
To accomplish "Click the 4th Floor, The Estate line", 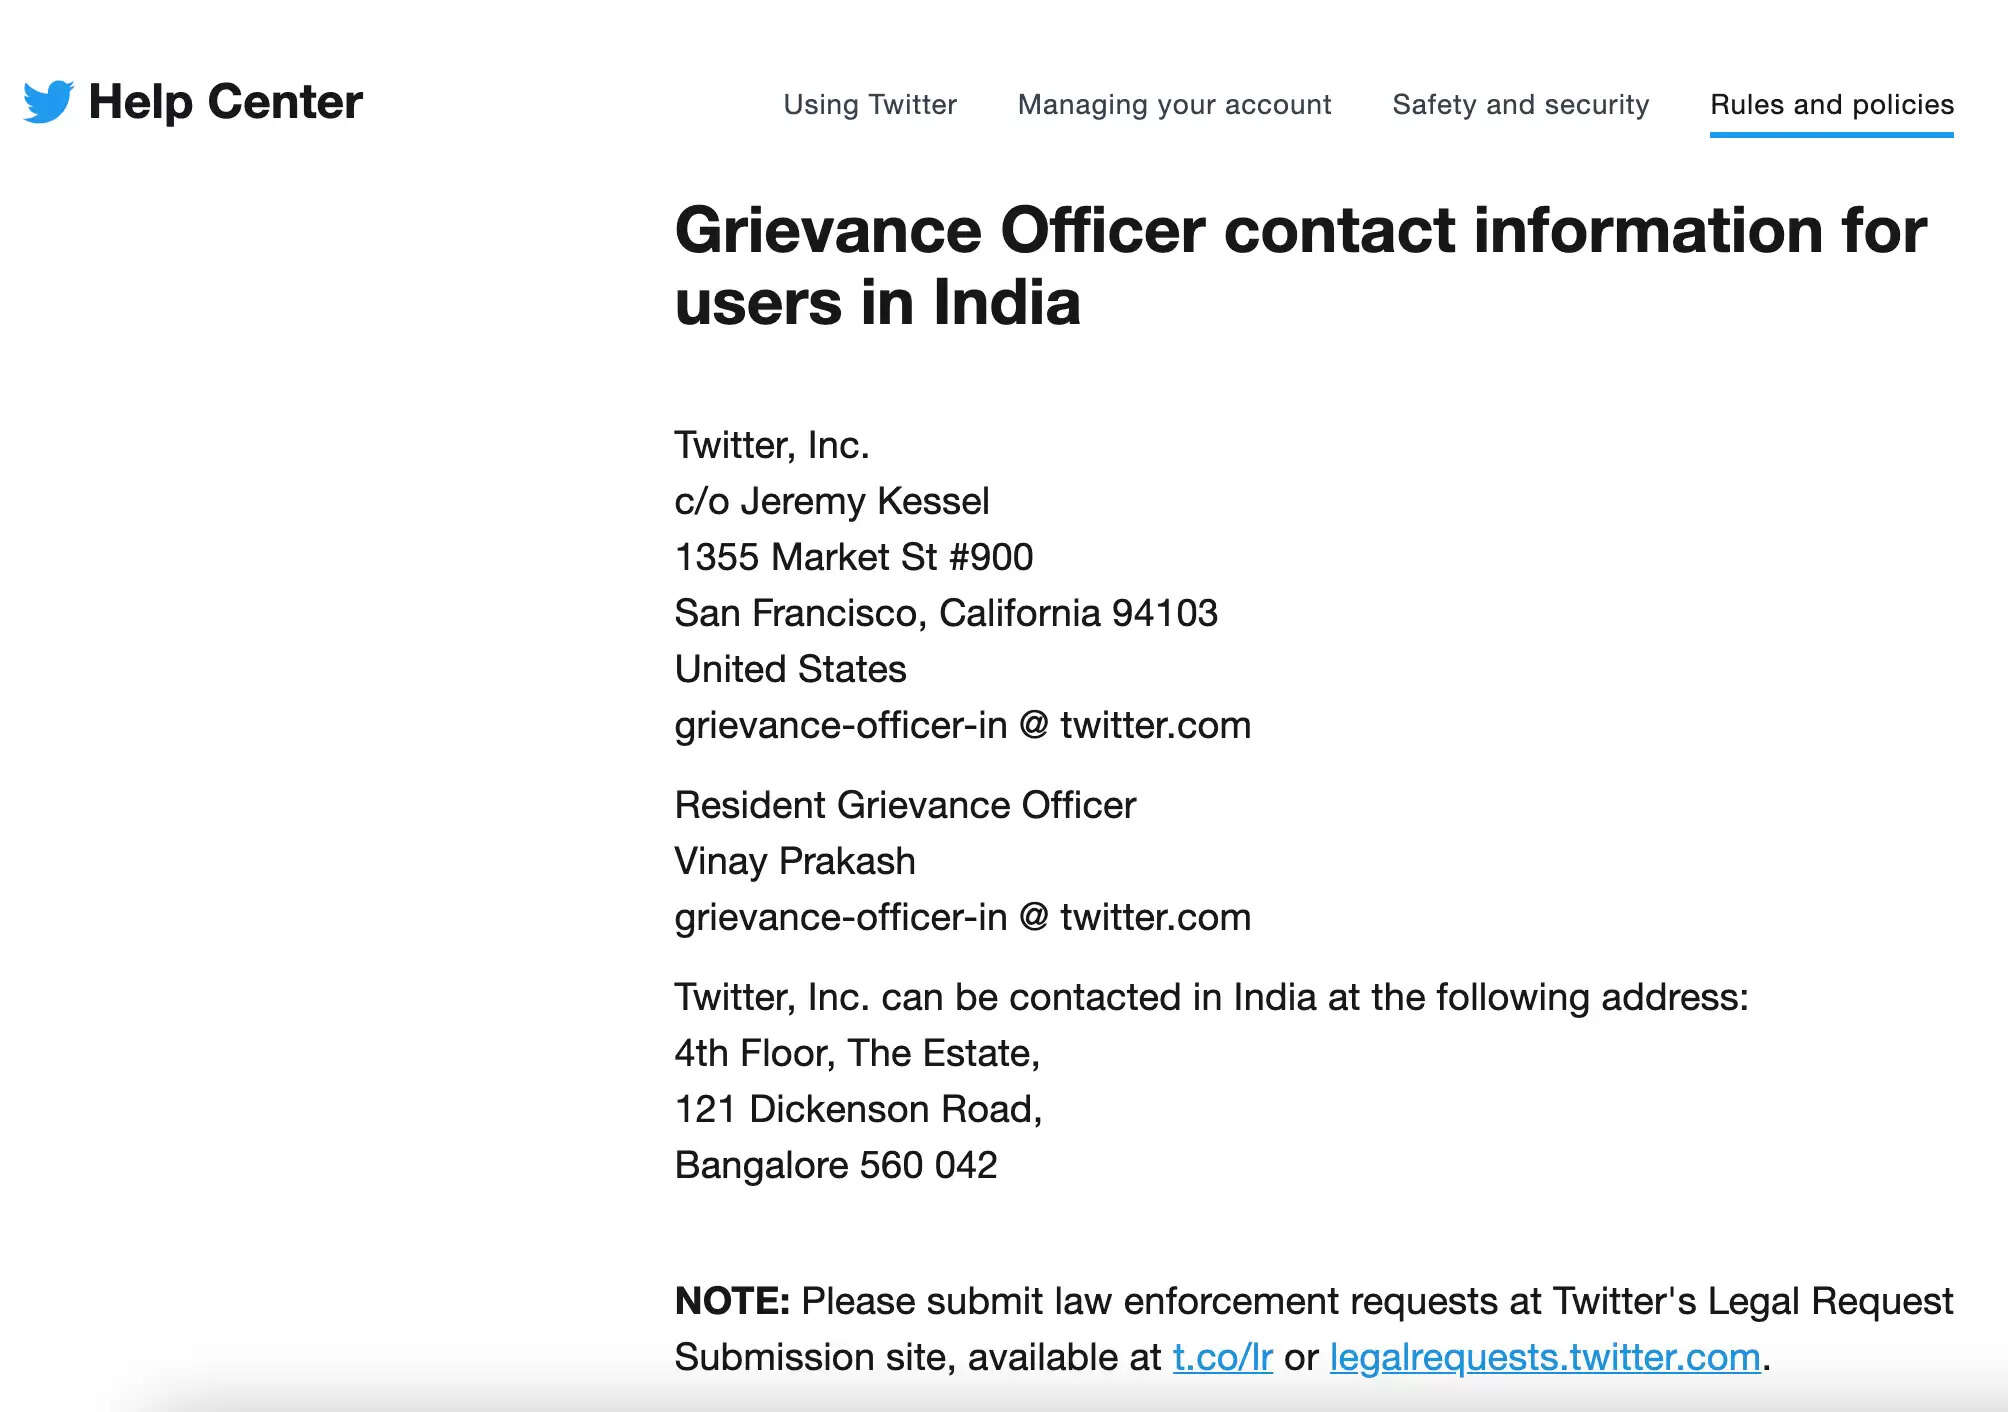I will (857, 1053).
